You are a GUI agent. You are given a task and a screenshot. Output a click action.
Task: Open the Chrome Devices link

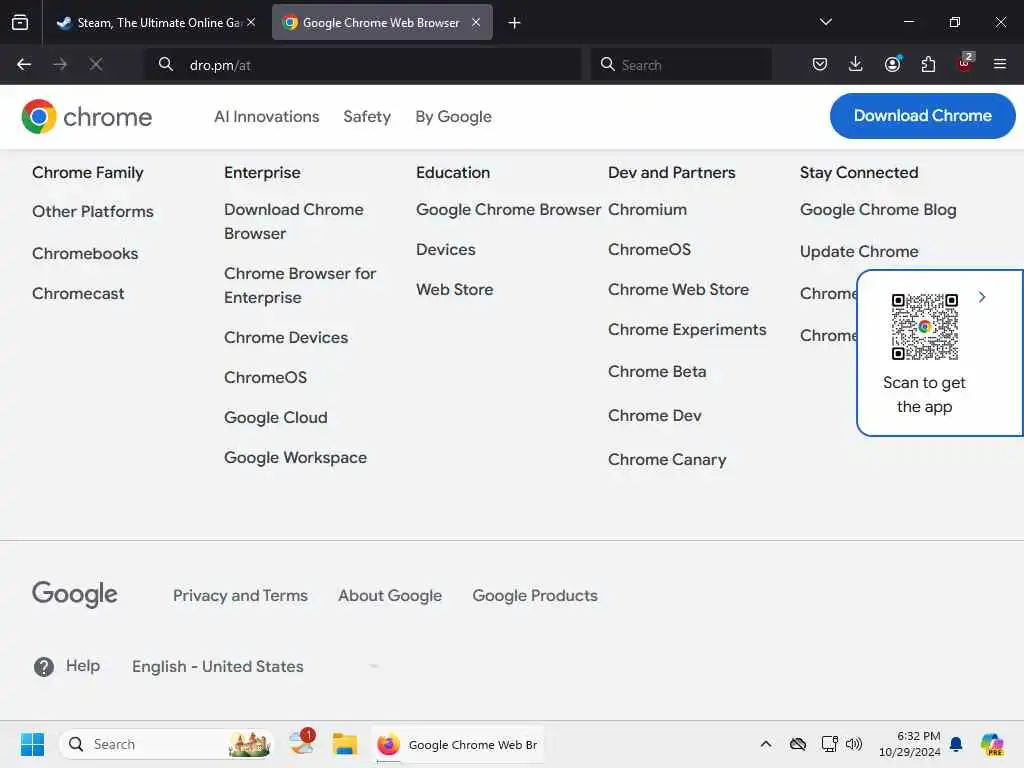coord(286,338)
